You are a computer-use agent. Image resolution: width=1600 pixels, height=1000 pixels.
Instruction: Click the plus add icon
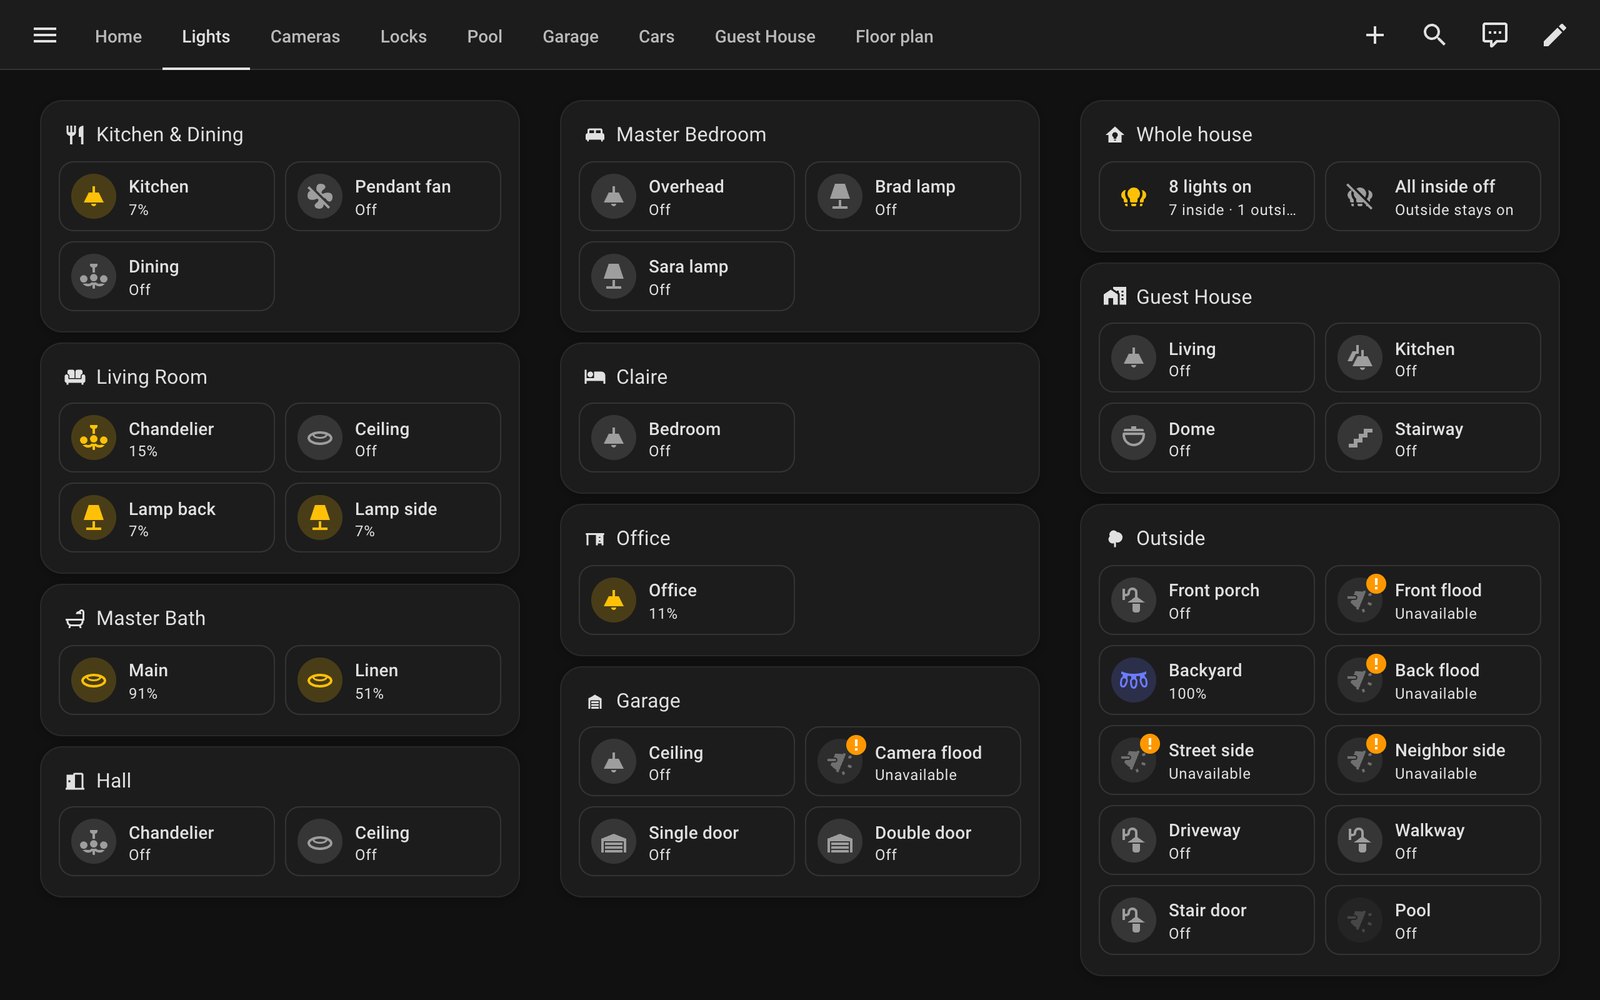pyautogui.click(x=1375, y=36)
